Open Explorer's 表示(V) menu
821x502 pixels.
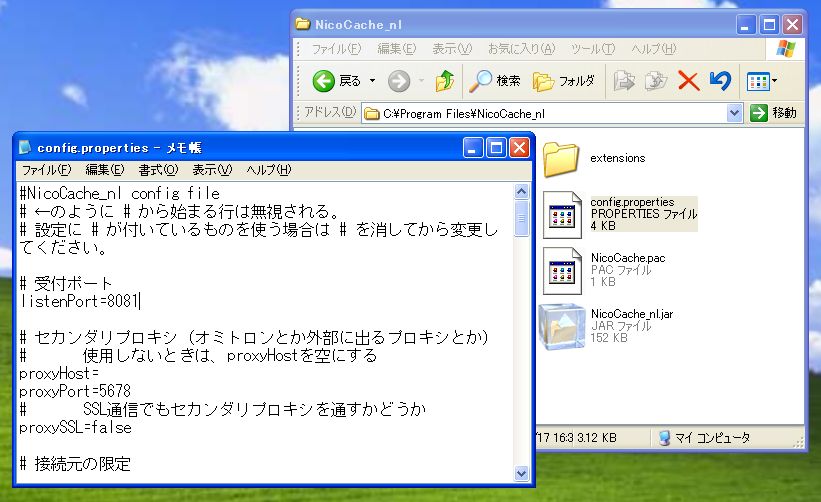click(452, 49)
